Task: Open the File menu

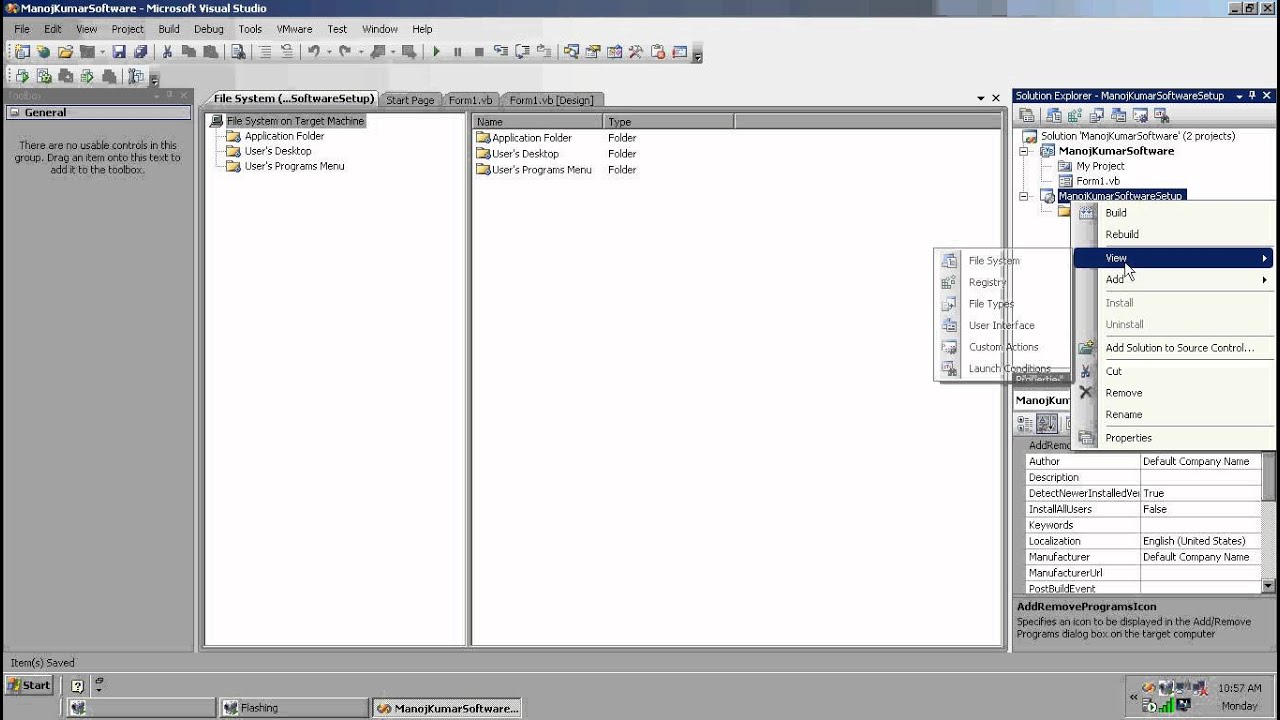Action: (22, 29)
